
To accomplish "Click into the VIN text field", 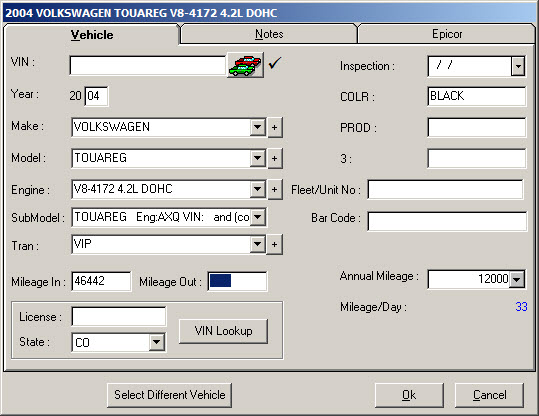I will coord(147,65).
